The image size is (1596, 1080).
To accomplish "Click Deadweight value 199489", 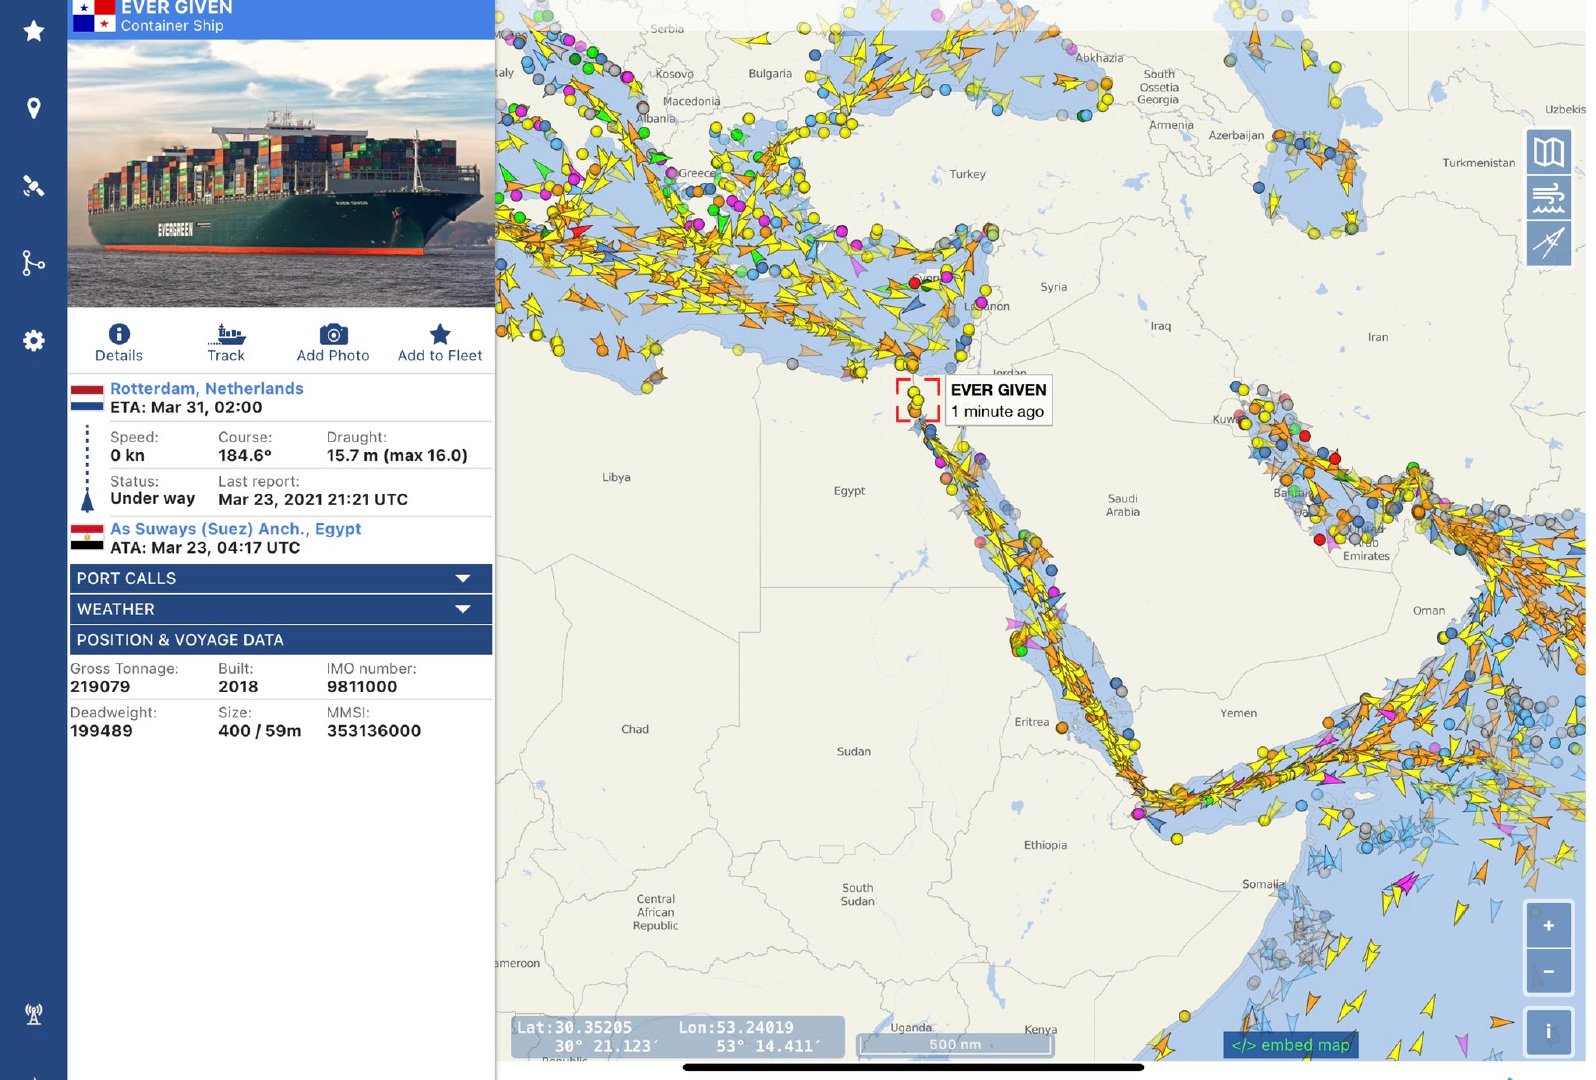I will pos(101,730).
